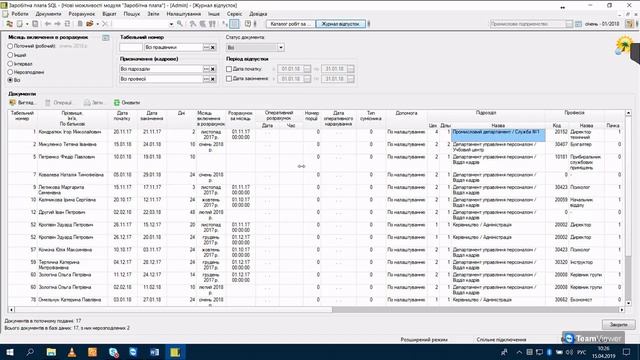Open the Робота menu
The height and width of the screenshot is (360, 640).
tap(20, 14)
